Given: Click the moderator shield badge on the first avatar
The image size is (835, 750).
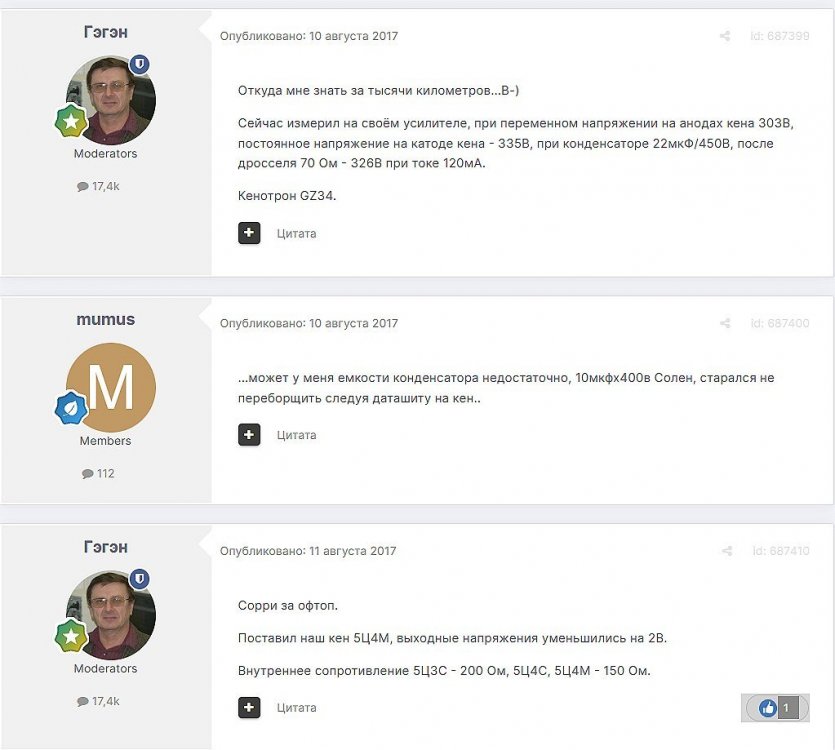Looking at the screenshot, I should coord(140,64).
